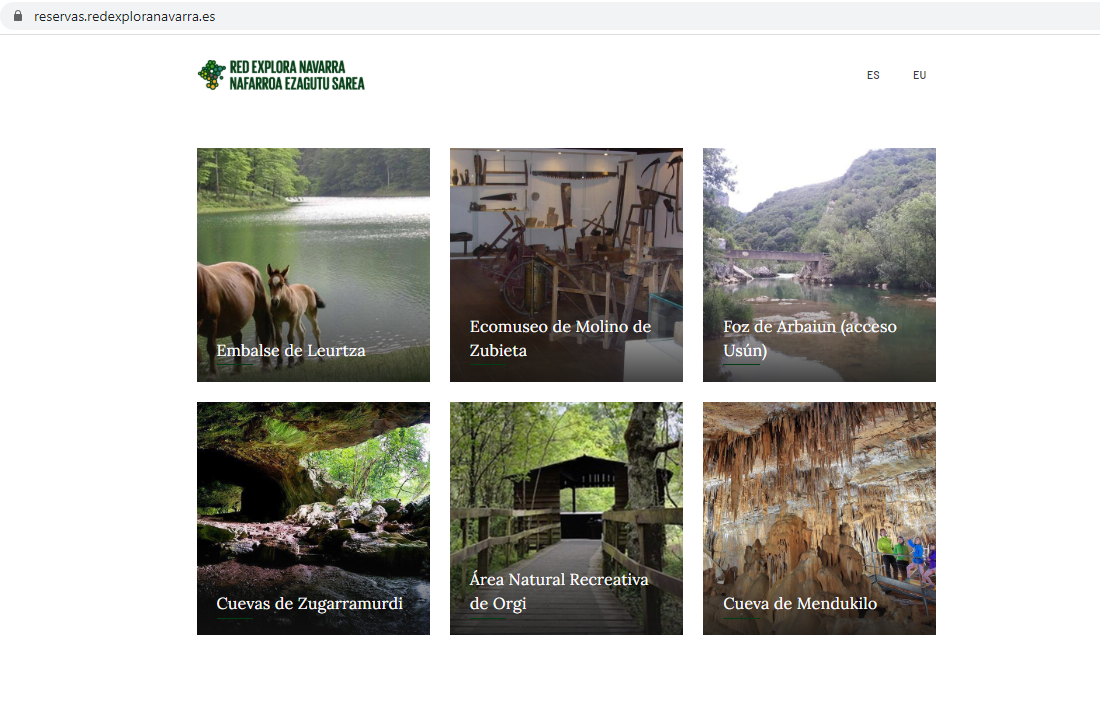Open the Ecomuseo de Molino de Zubieta page
This screenshot has width=1100, height=701.
point(560,337)
